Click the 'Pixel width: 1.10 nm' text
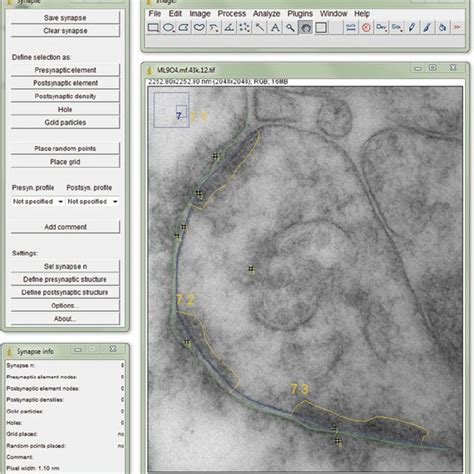This screenshot has height=474, width=474. pos(33,468)
